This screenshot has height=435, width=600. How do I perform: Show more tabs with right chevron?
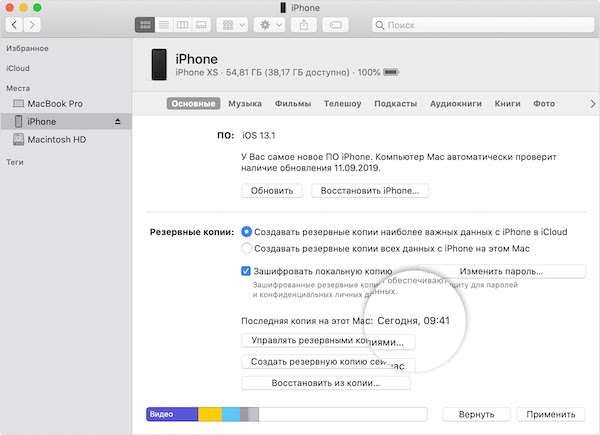coord(592,104)
